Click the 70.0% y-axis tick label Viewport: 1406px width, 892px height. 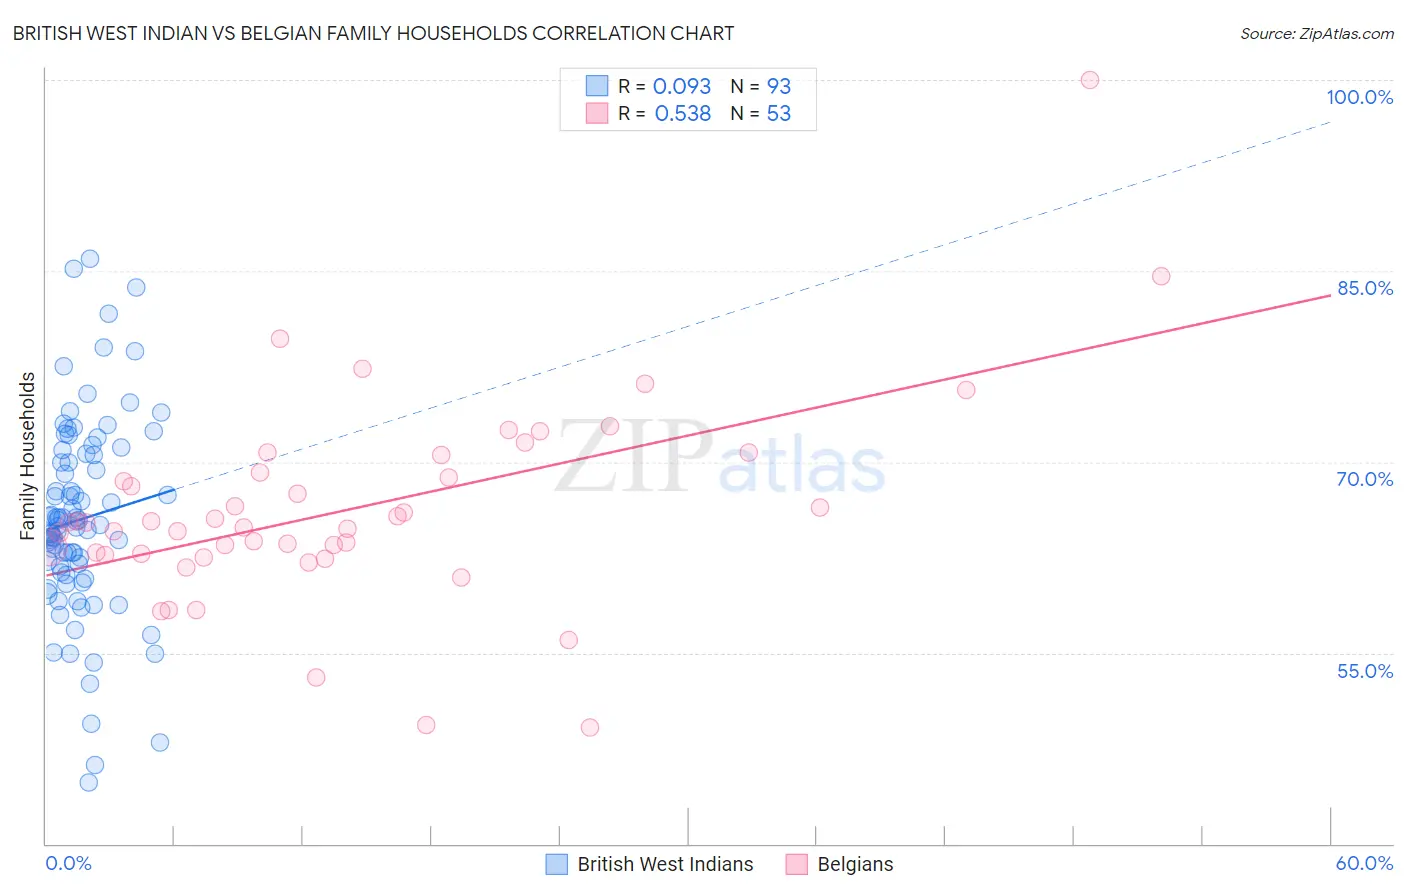(x=1365, y=479)
